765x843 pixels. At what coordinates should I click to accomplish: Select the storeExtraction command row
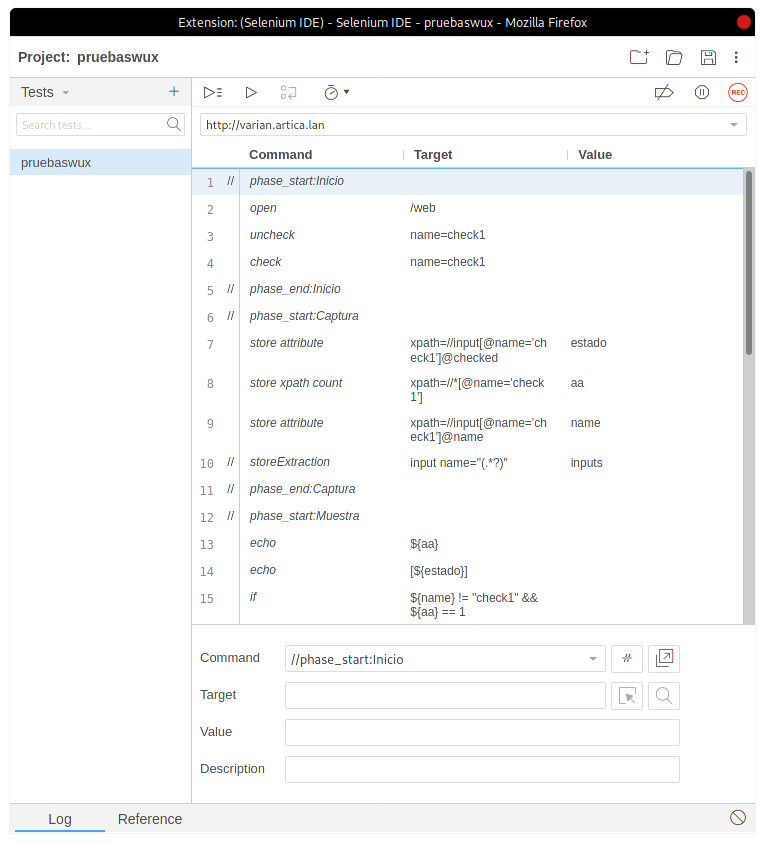pyautogui.click(x=467, y=462)
